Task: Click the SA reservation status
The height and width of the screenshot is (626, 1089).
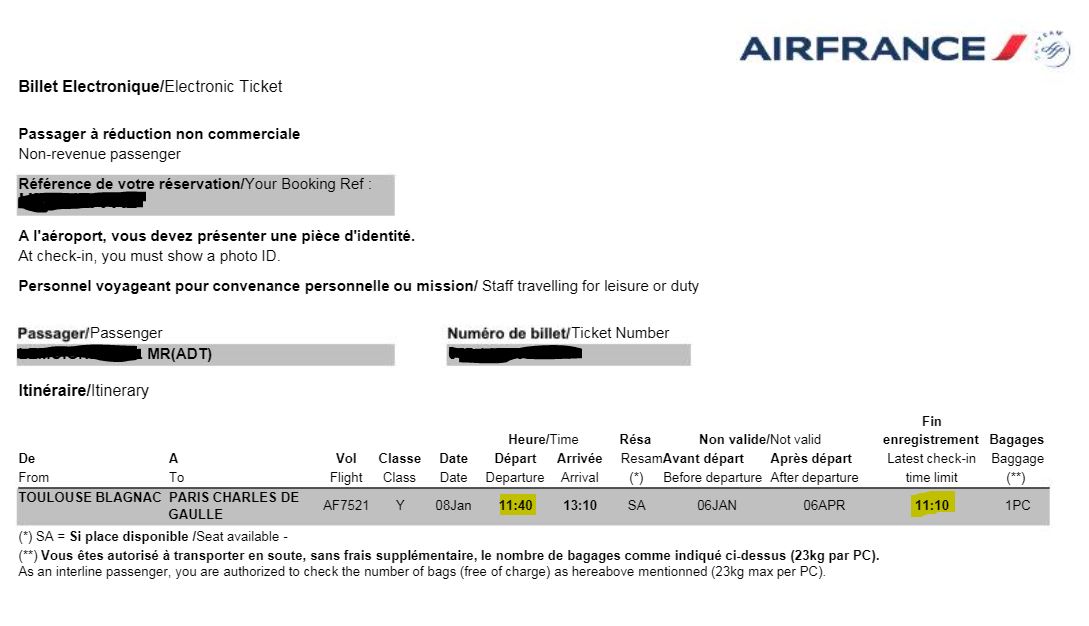Action: tap(636, 505)
